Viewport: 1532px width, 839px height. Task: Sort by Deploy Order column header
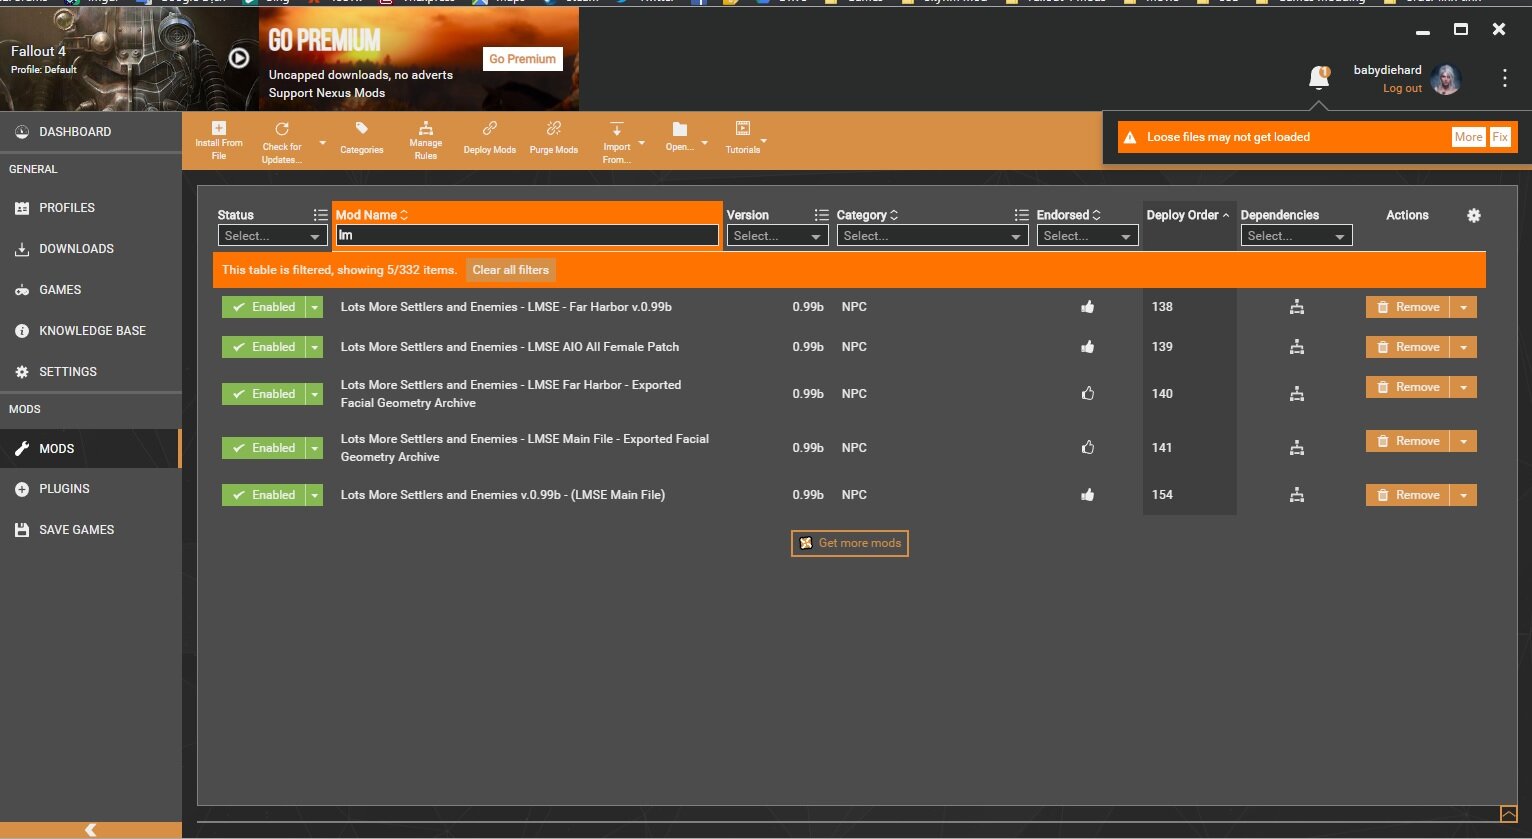pyautogui.click(x=1188, y=215)
